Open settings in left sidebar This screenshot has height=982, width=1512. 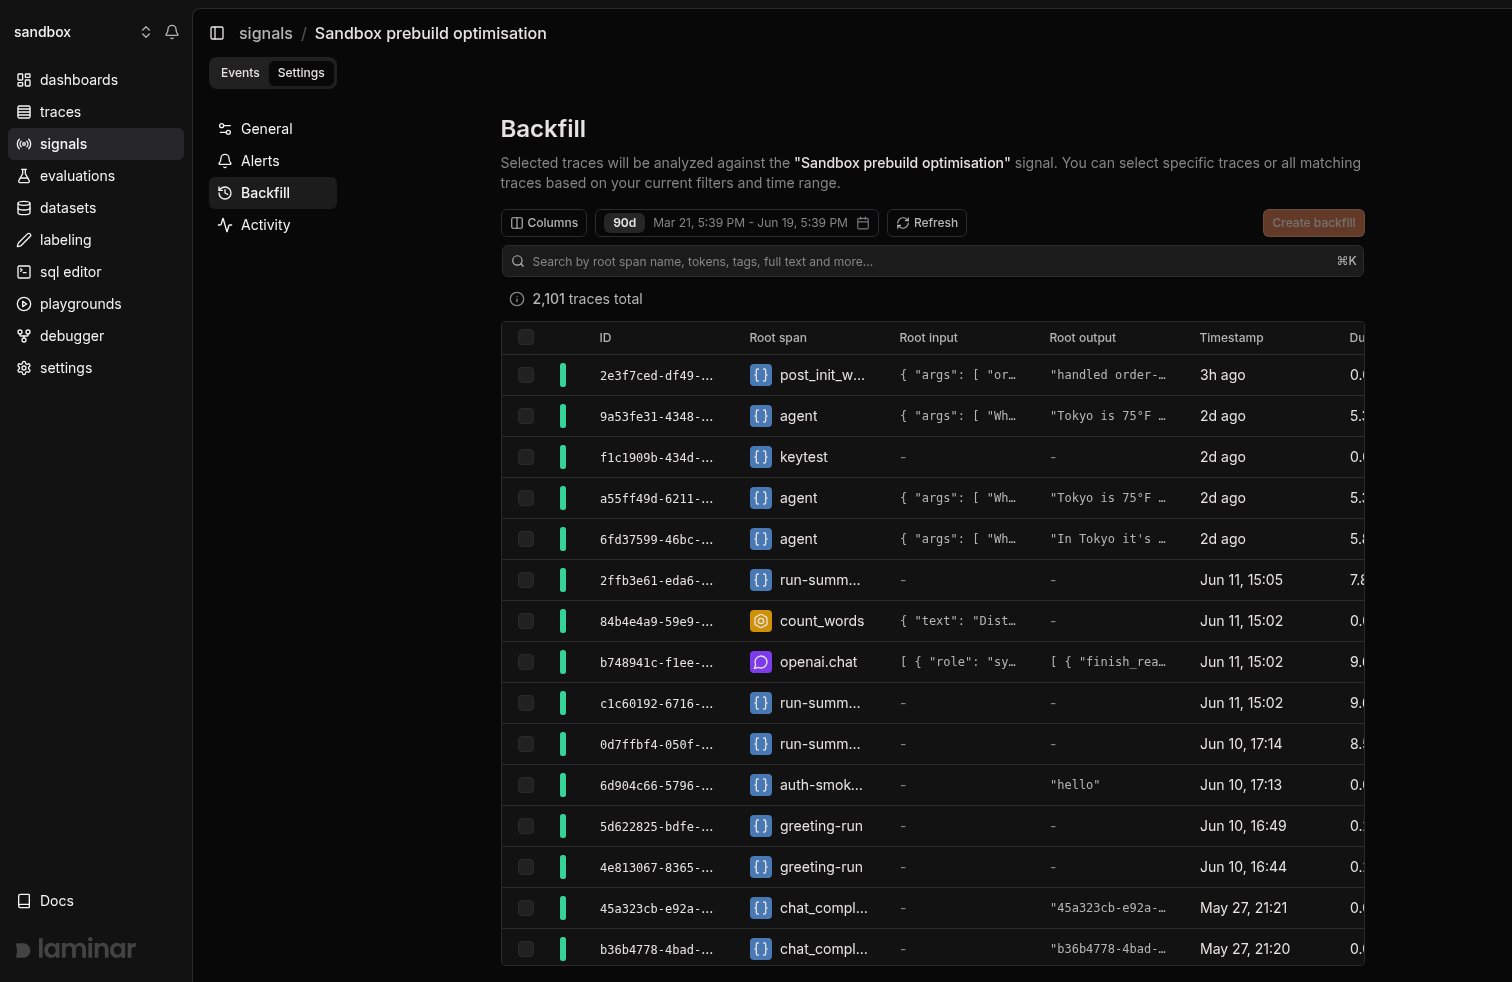[96, 368]
